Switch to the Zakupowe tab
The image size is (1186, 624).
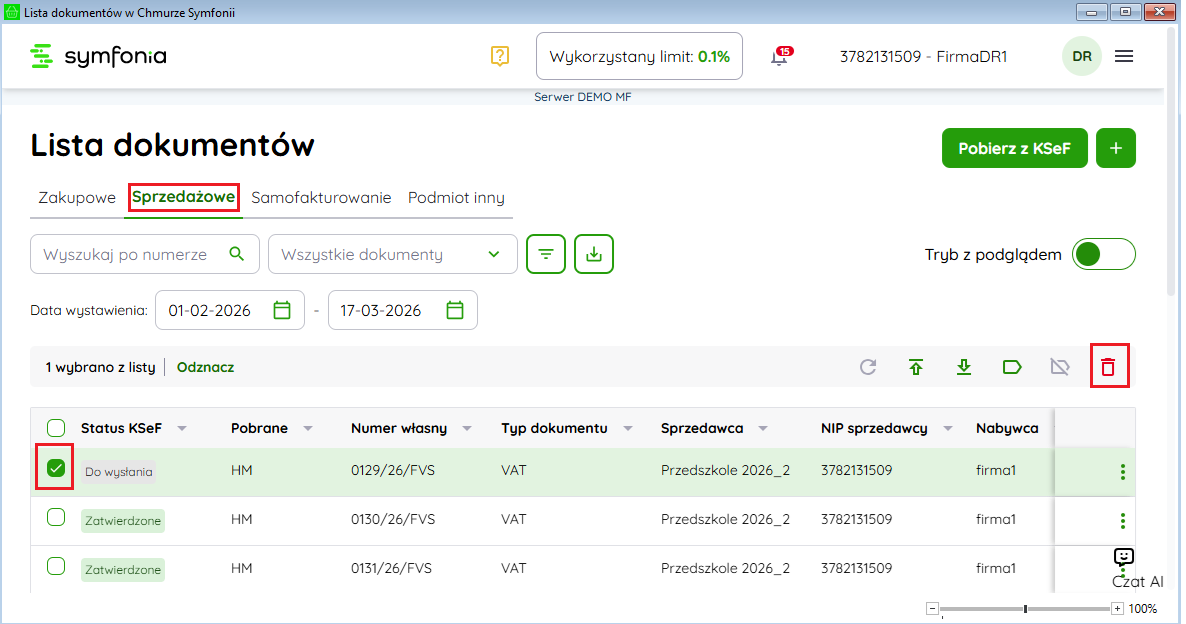coord(77,198)
